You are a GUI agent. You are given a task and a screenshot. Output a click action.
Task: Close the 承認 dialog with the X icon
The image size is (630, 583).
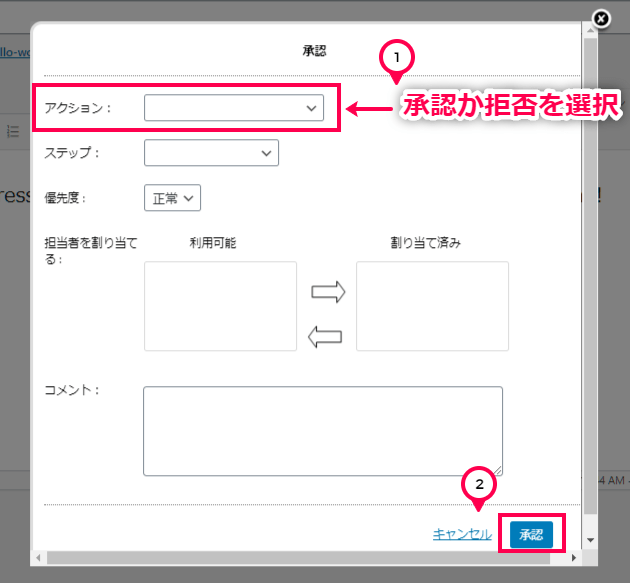601,18
